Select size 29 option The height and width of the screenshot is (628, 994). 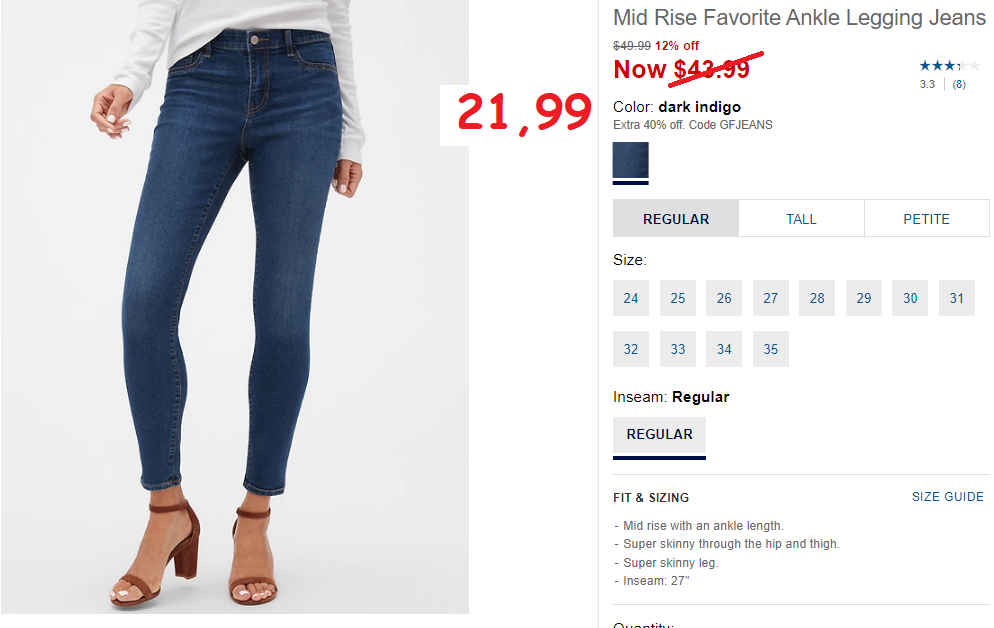(863, 298)
